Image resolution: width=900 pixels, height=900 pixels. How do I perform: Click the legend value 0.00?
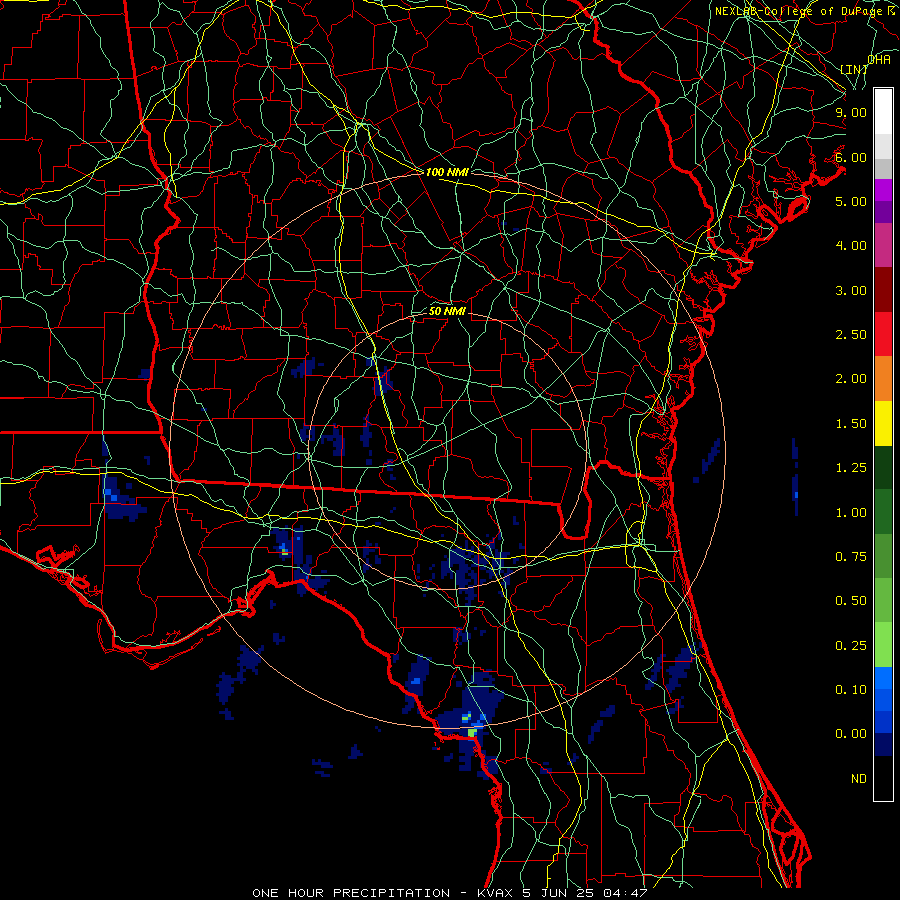pyautogui.click(x=851, y=734)
